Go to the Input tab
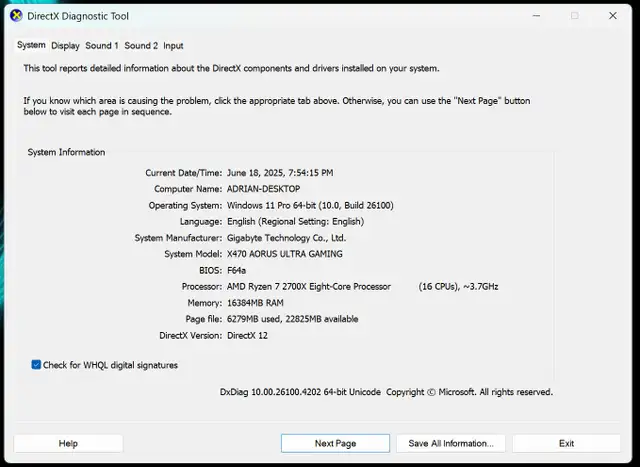This screenshot has height=467, width=640. tap(173, 46)
